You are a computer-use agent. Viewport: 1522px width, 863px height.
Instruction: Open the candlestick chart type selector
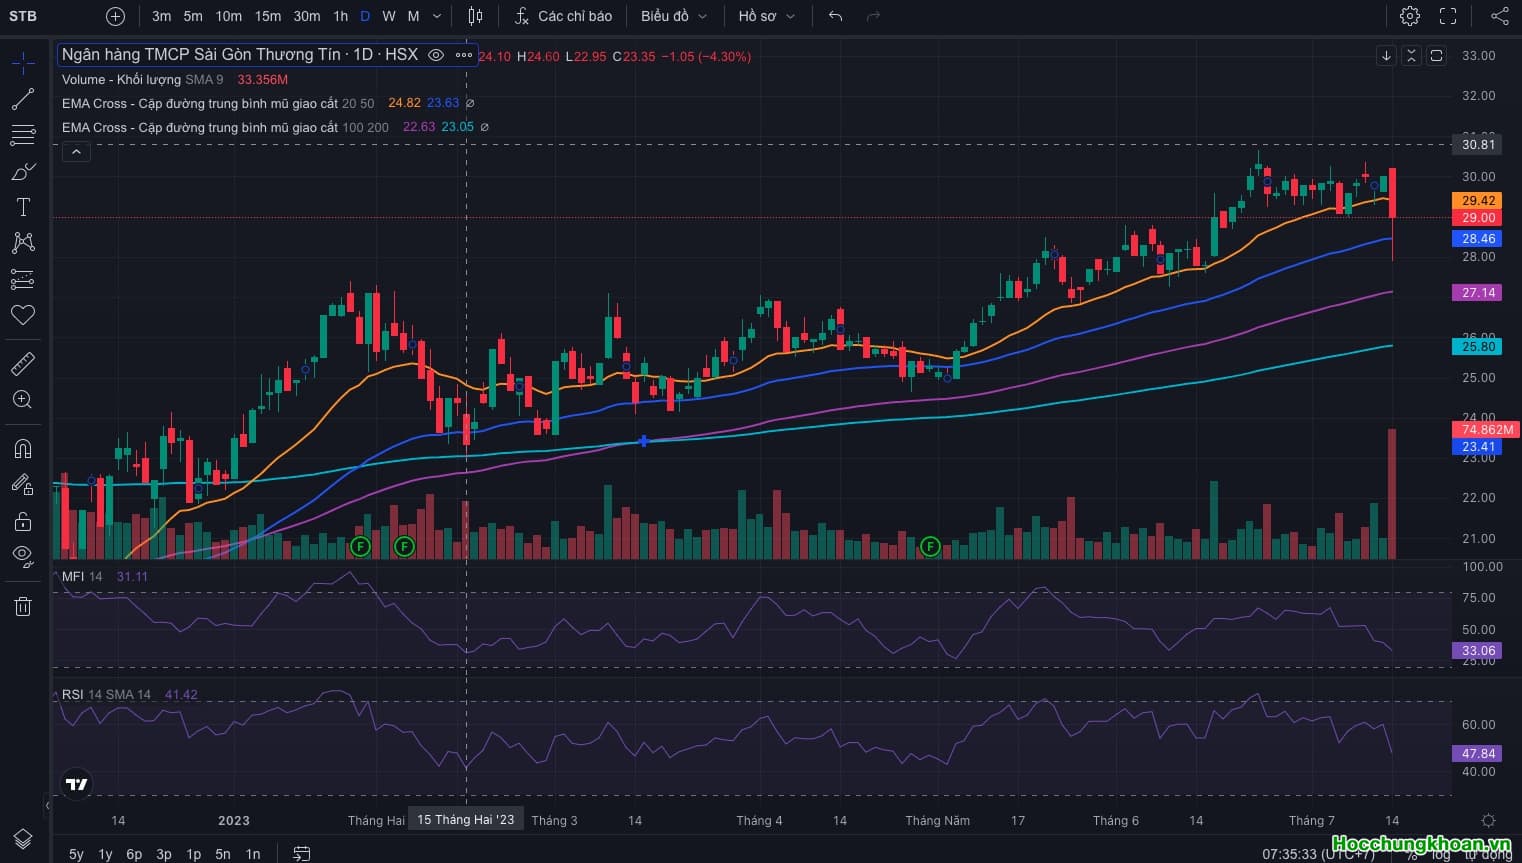point(475,16)
